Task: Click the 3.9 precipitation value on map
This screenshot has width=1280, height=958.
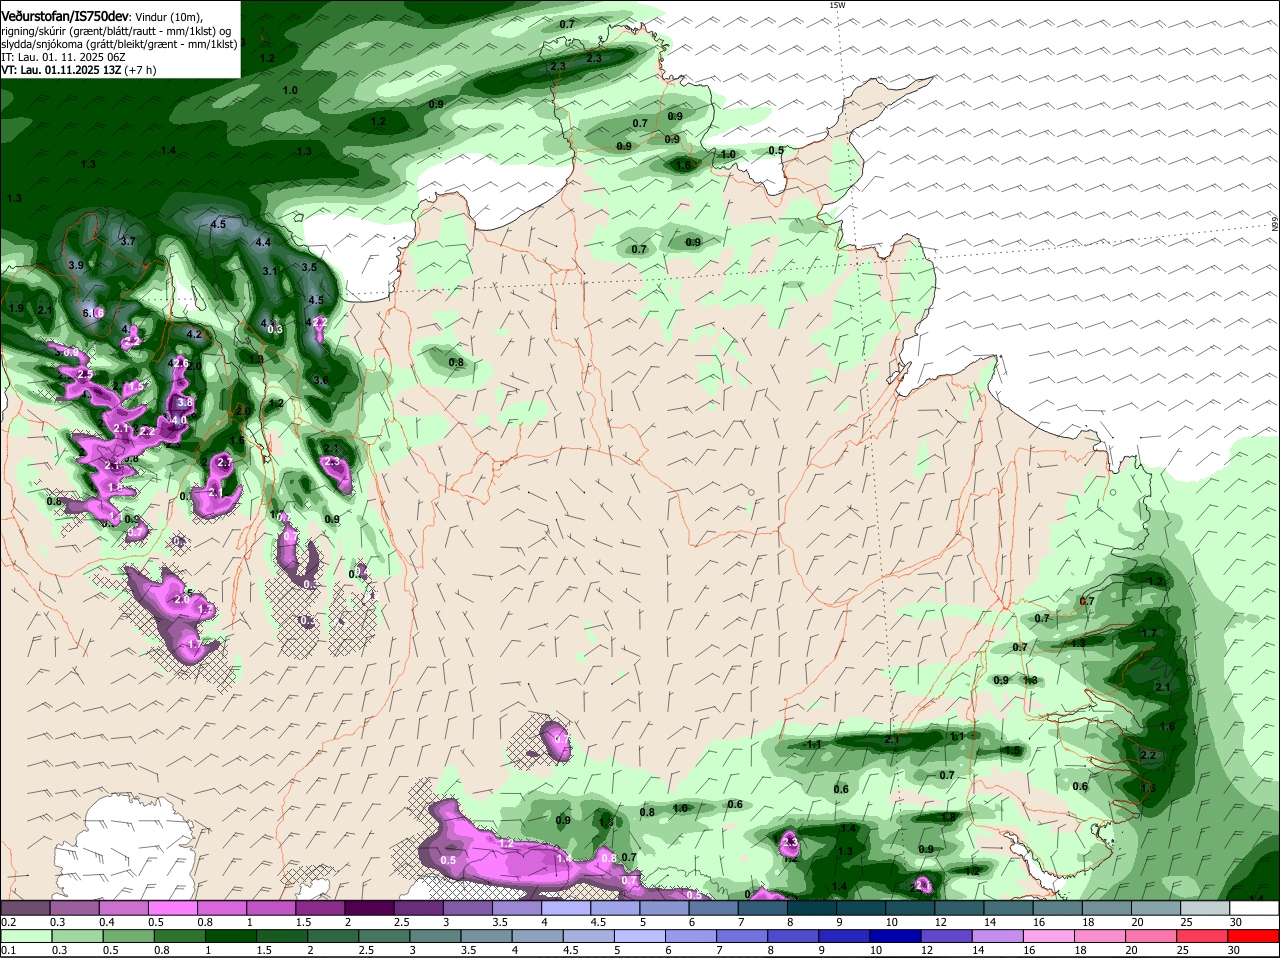Action: (76, 265)
